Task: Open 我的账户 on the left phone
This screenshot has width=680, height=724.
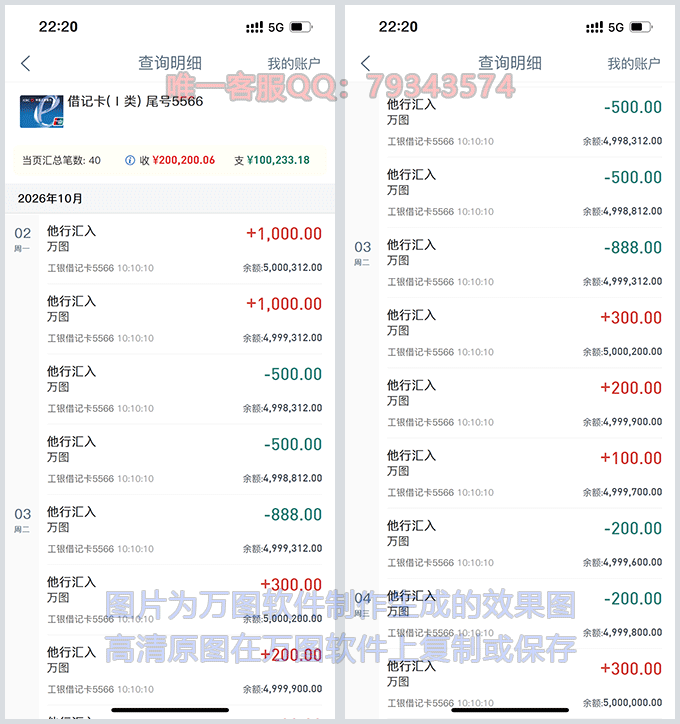Action: (294, 63)
